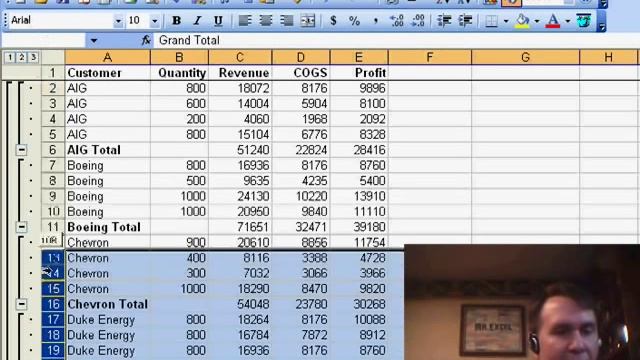Screen dimensions: 640x360
Task: Click the Merge and Center icon
Action: click(x=308, y=20)
